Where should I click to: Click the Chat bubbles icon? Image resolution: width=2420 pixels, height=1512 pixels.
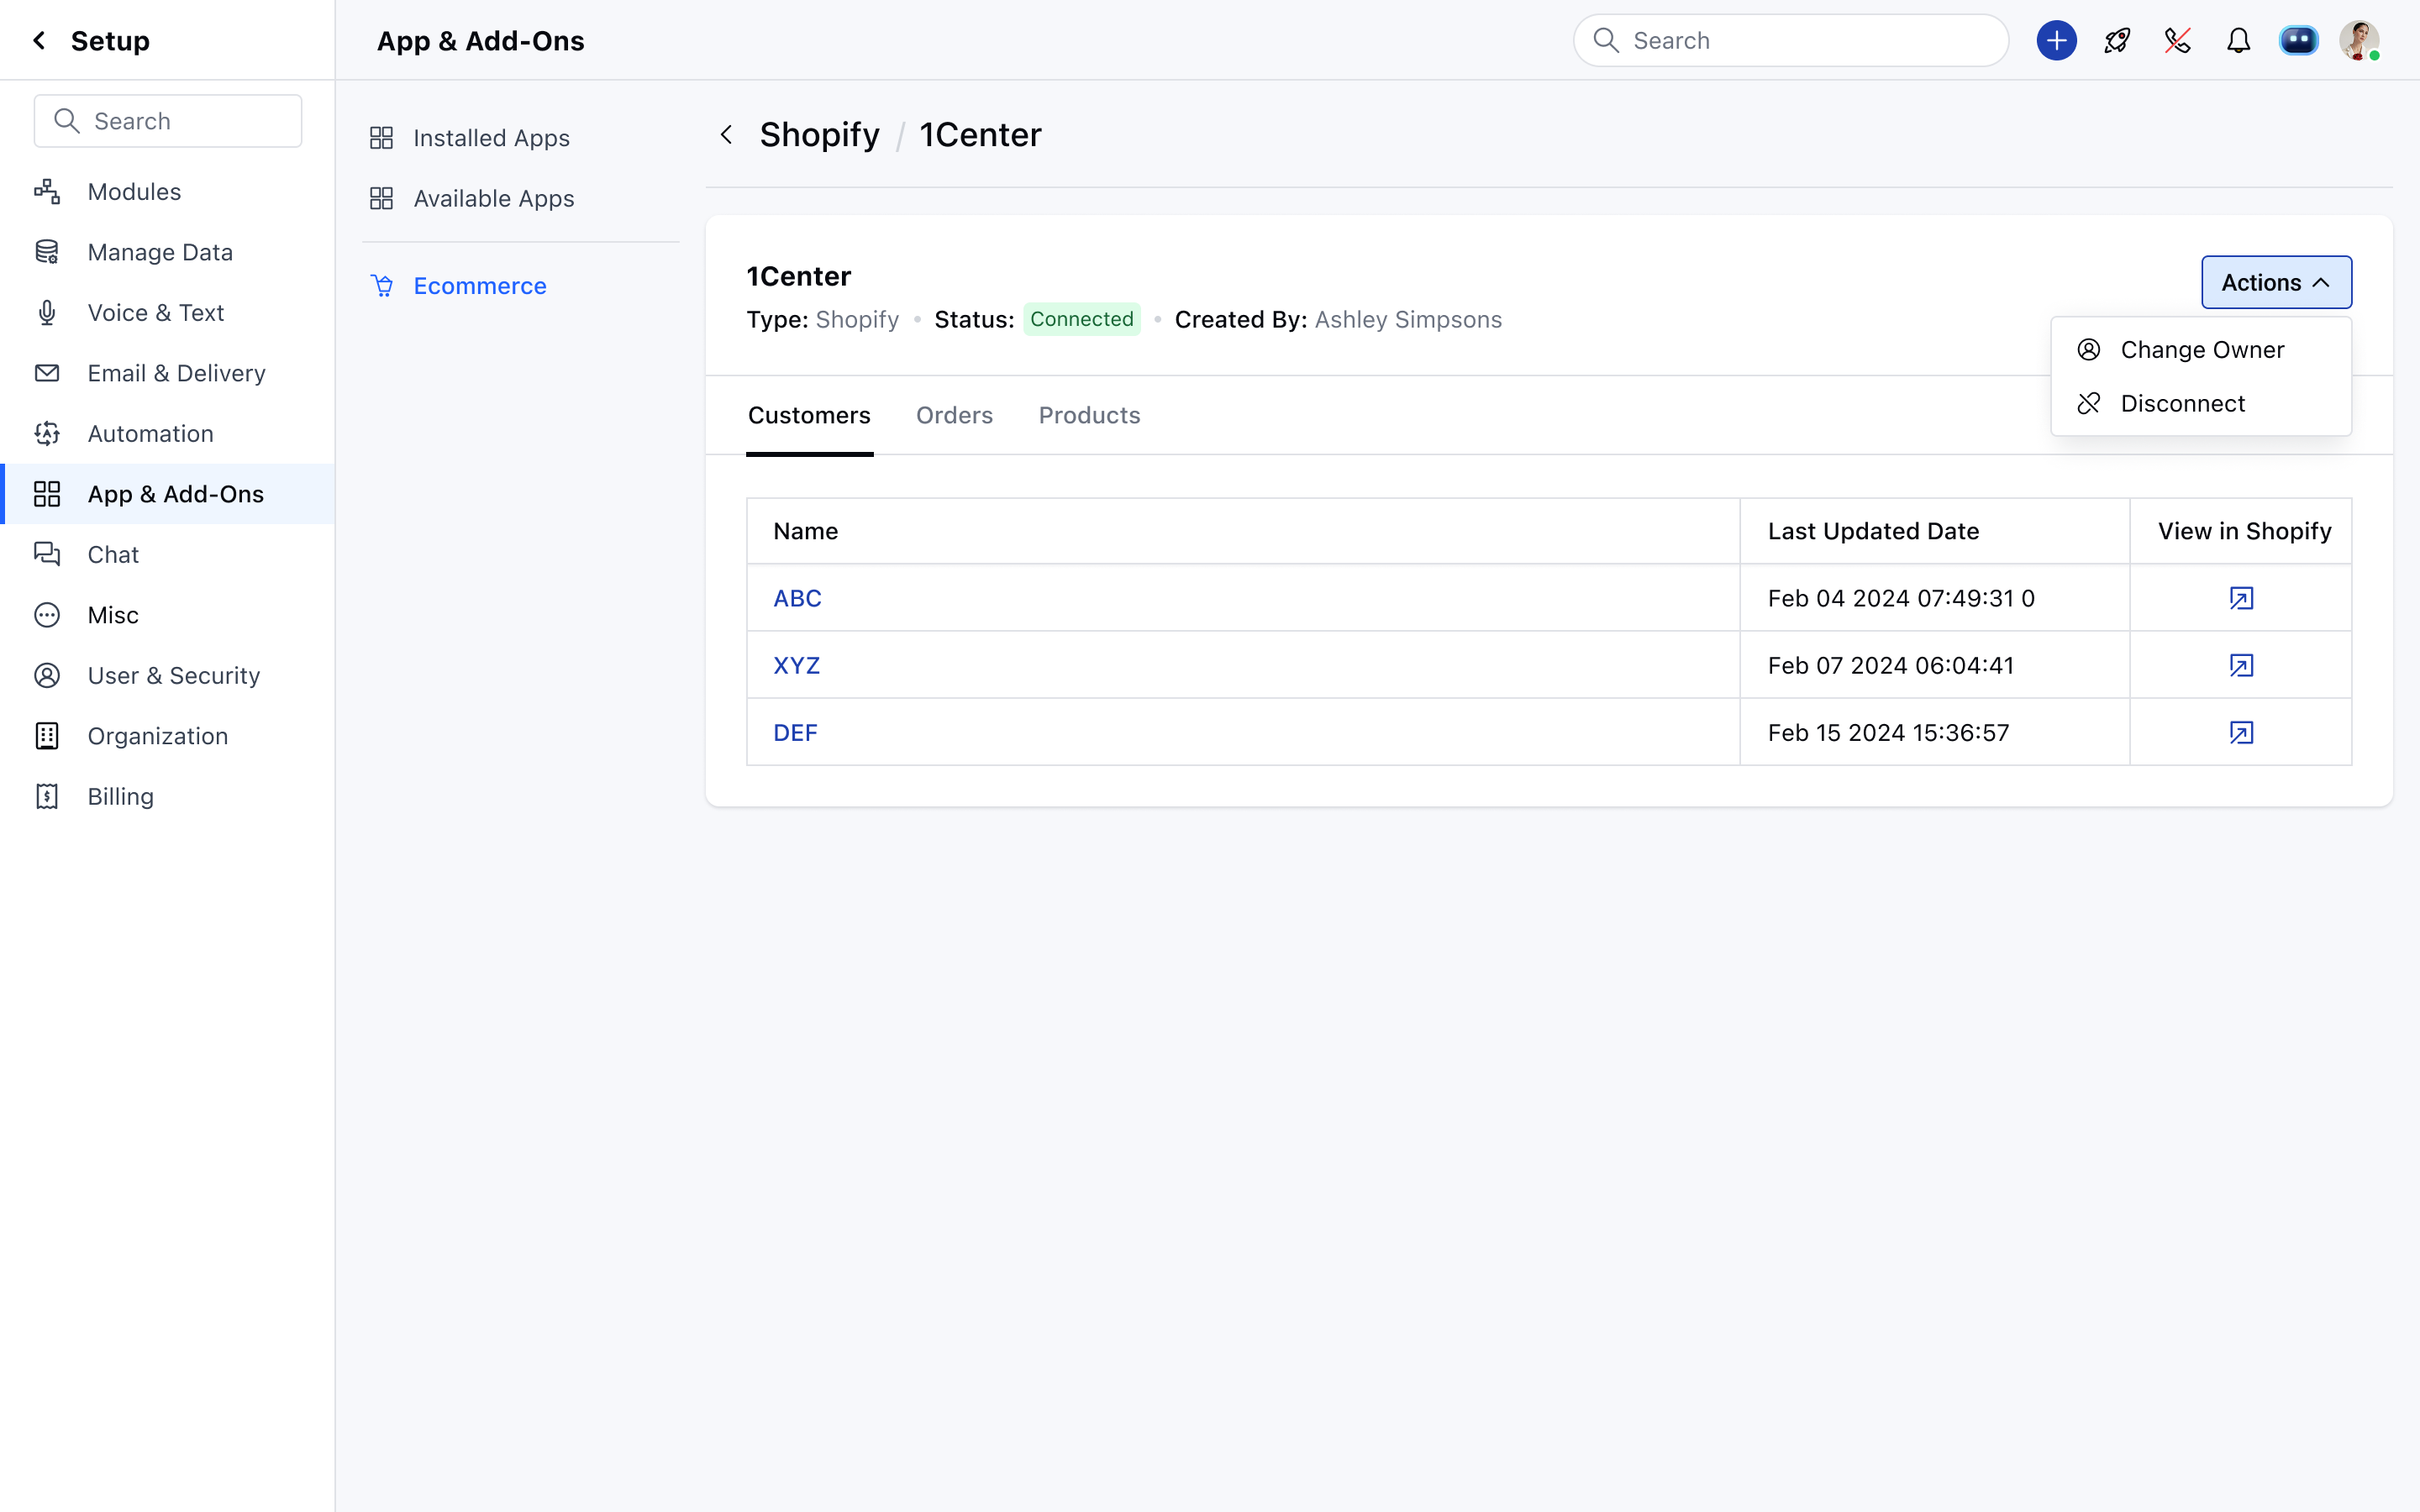[47, 554]
